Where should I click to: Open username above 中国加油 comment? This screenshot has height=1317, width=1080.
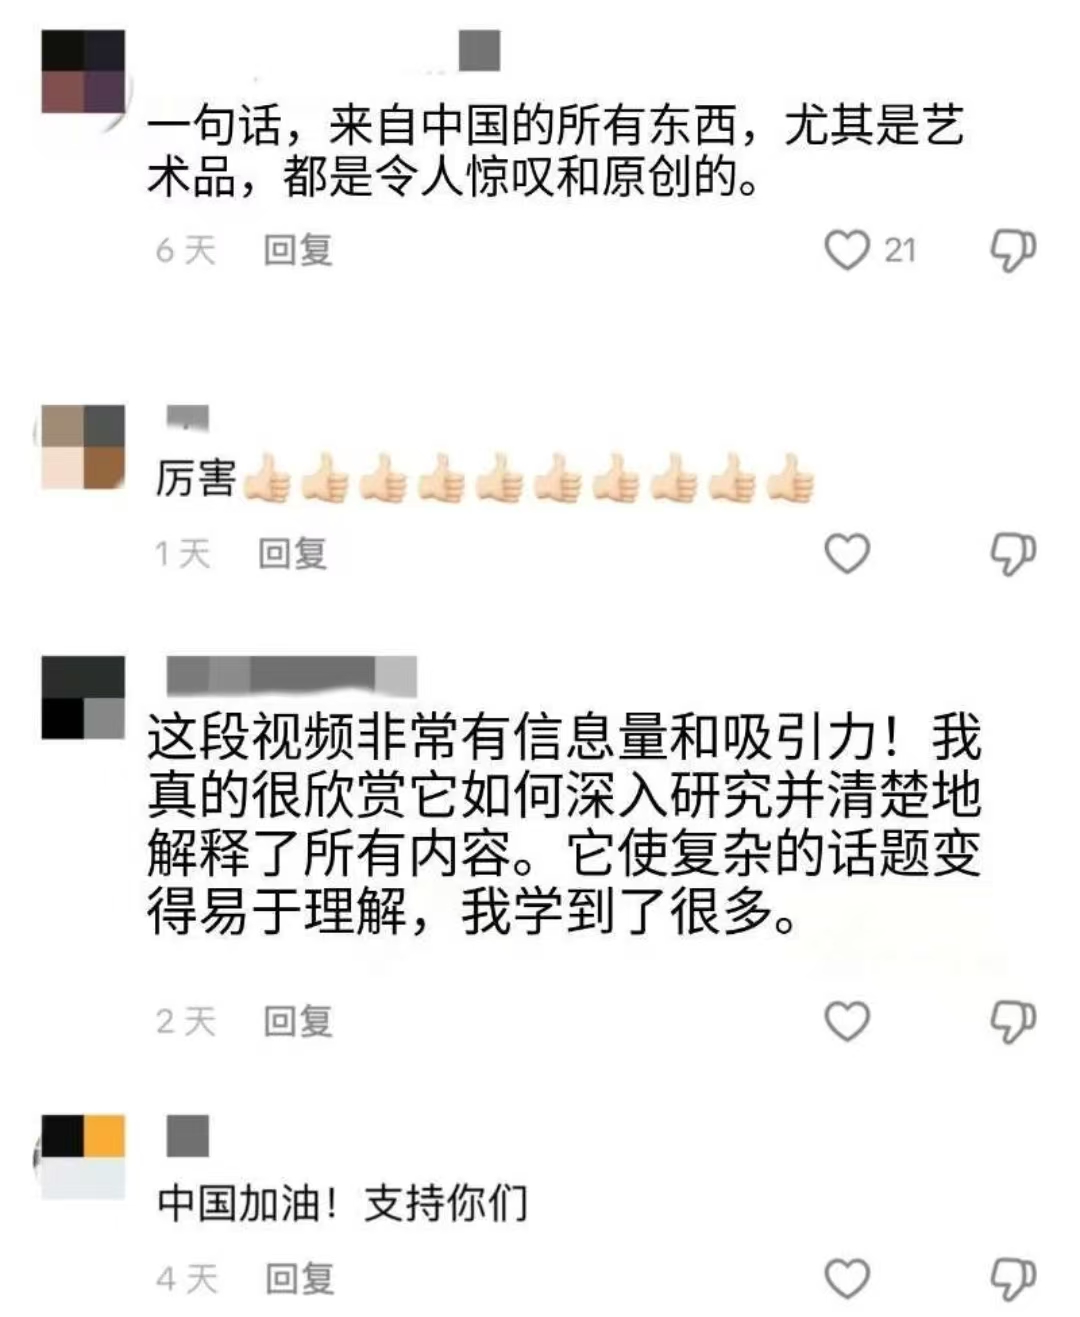(187, 1135)
